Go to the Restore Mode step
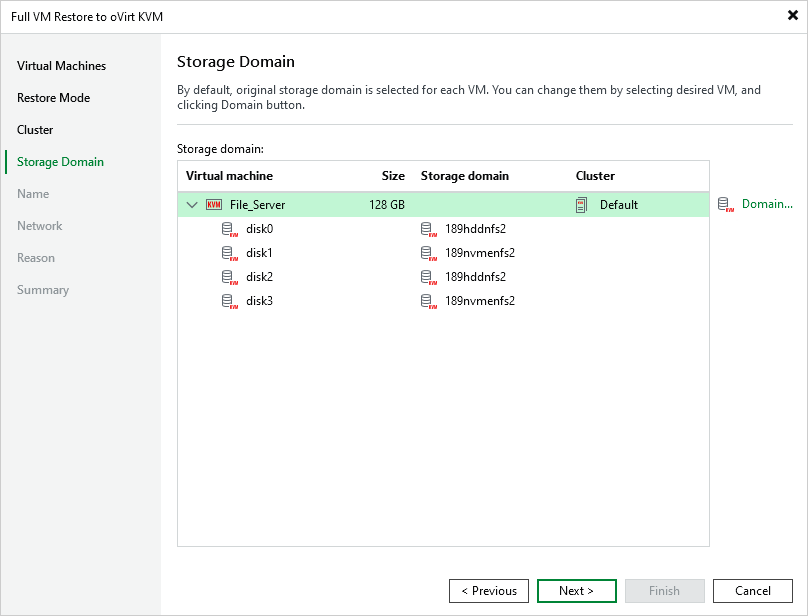 (54, 98)
